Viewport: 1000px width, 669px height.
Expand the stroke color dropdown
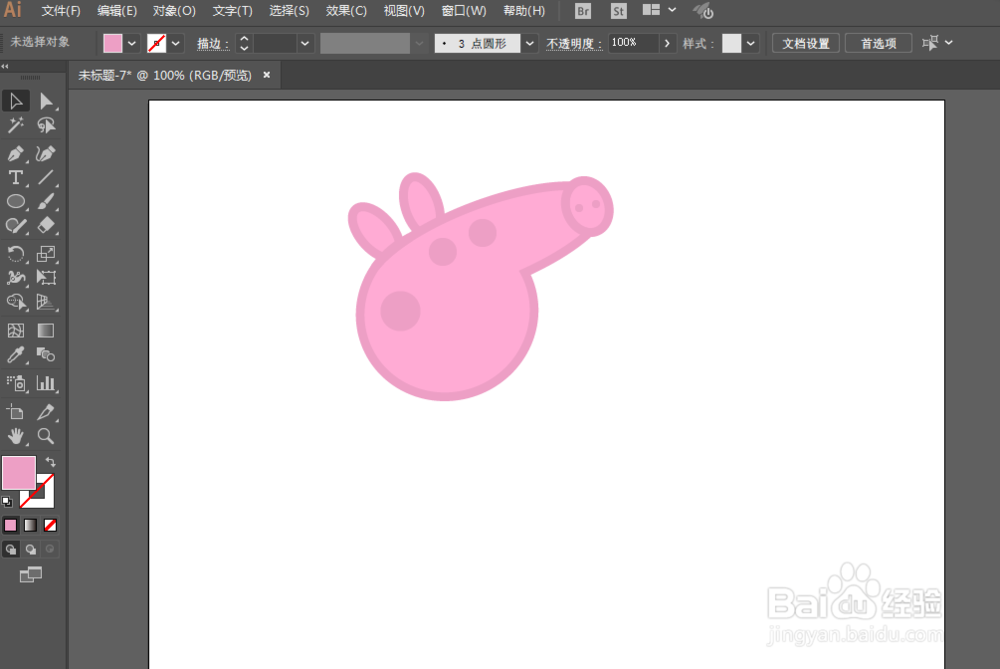175,43
